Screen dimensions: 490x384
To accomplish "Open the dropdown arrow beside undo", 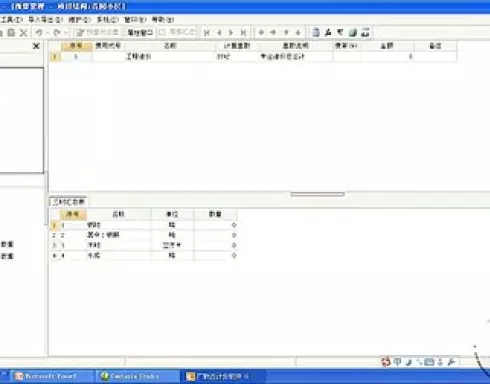I will (48, 33).
